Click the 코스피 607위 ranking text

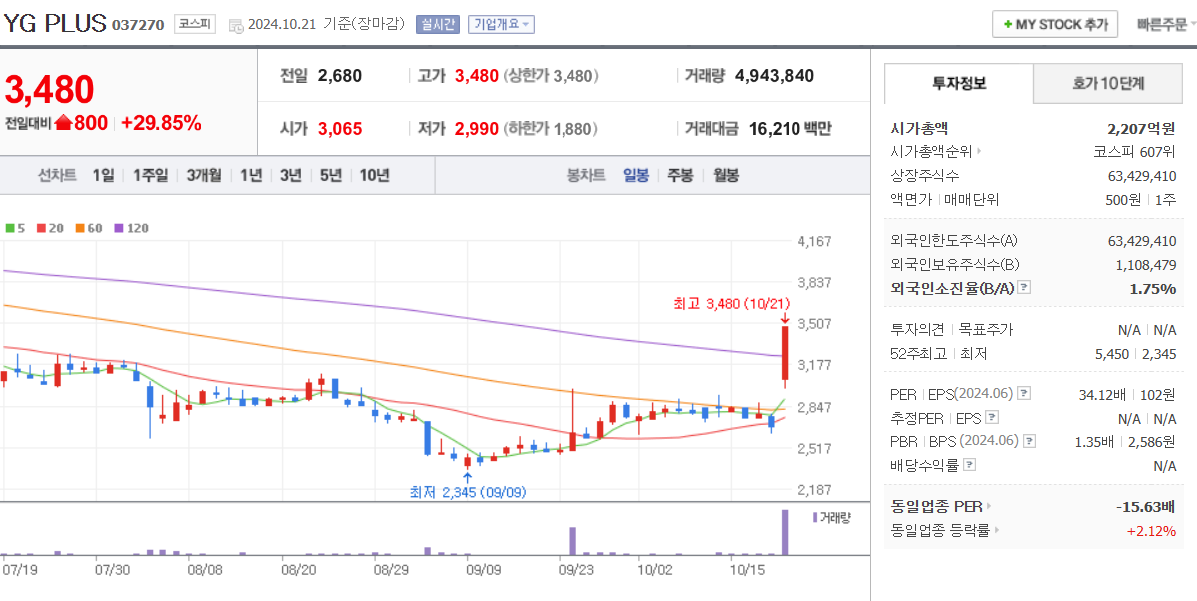[1134, 151]
